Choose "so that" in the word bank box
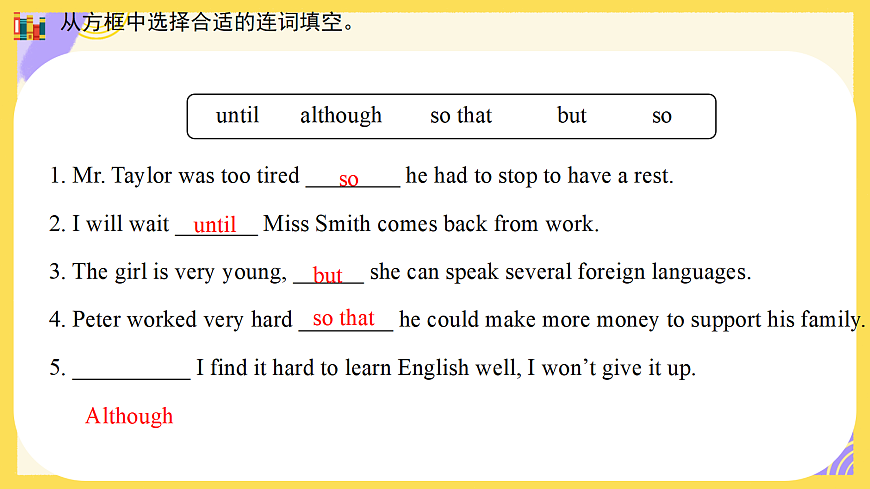870x489 pixels. (461, 116)
